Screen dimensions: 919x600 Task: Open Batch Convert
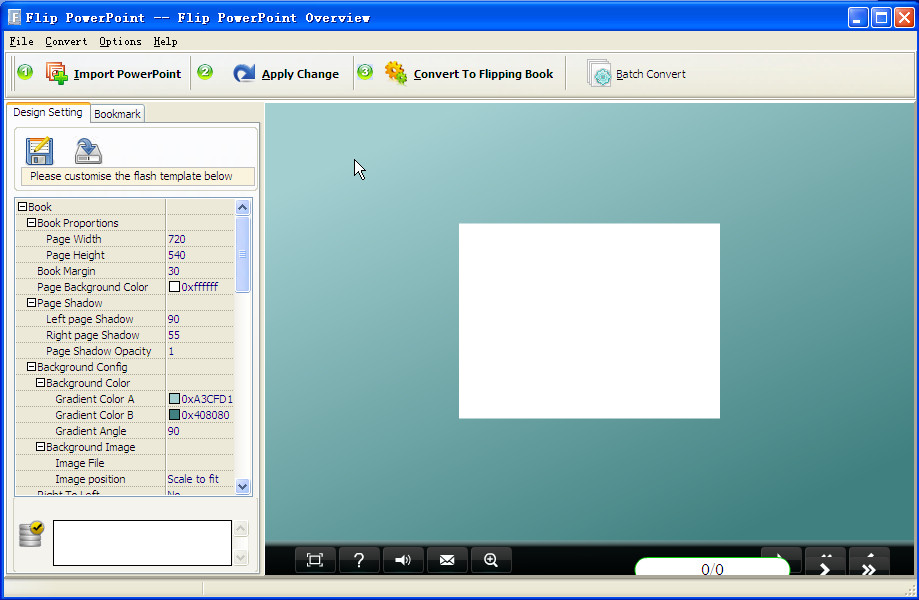click(x=636, y=74)
